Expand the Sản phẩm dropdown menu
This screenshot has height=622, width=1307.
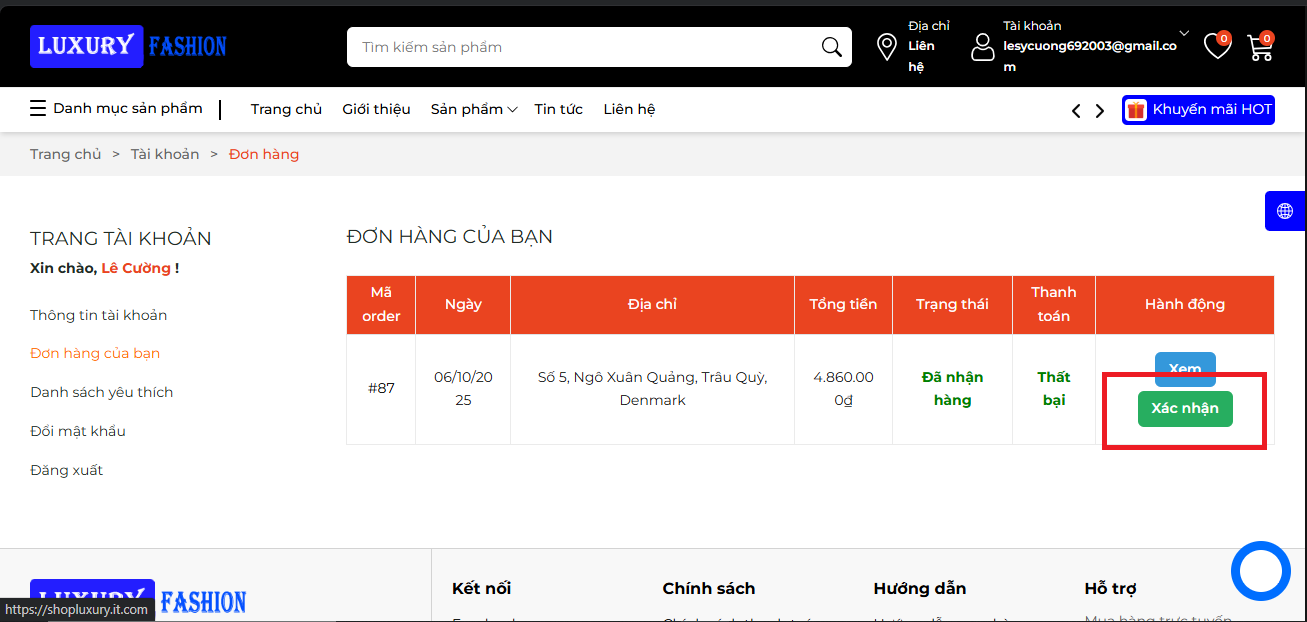click(473, 109)
